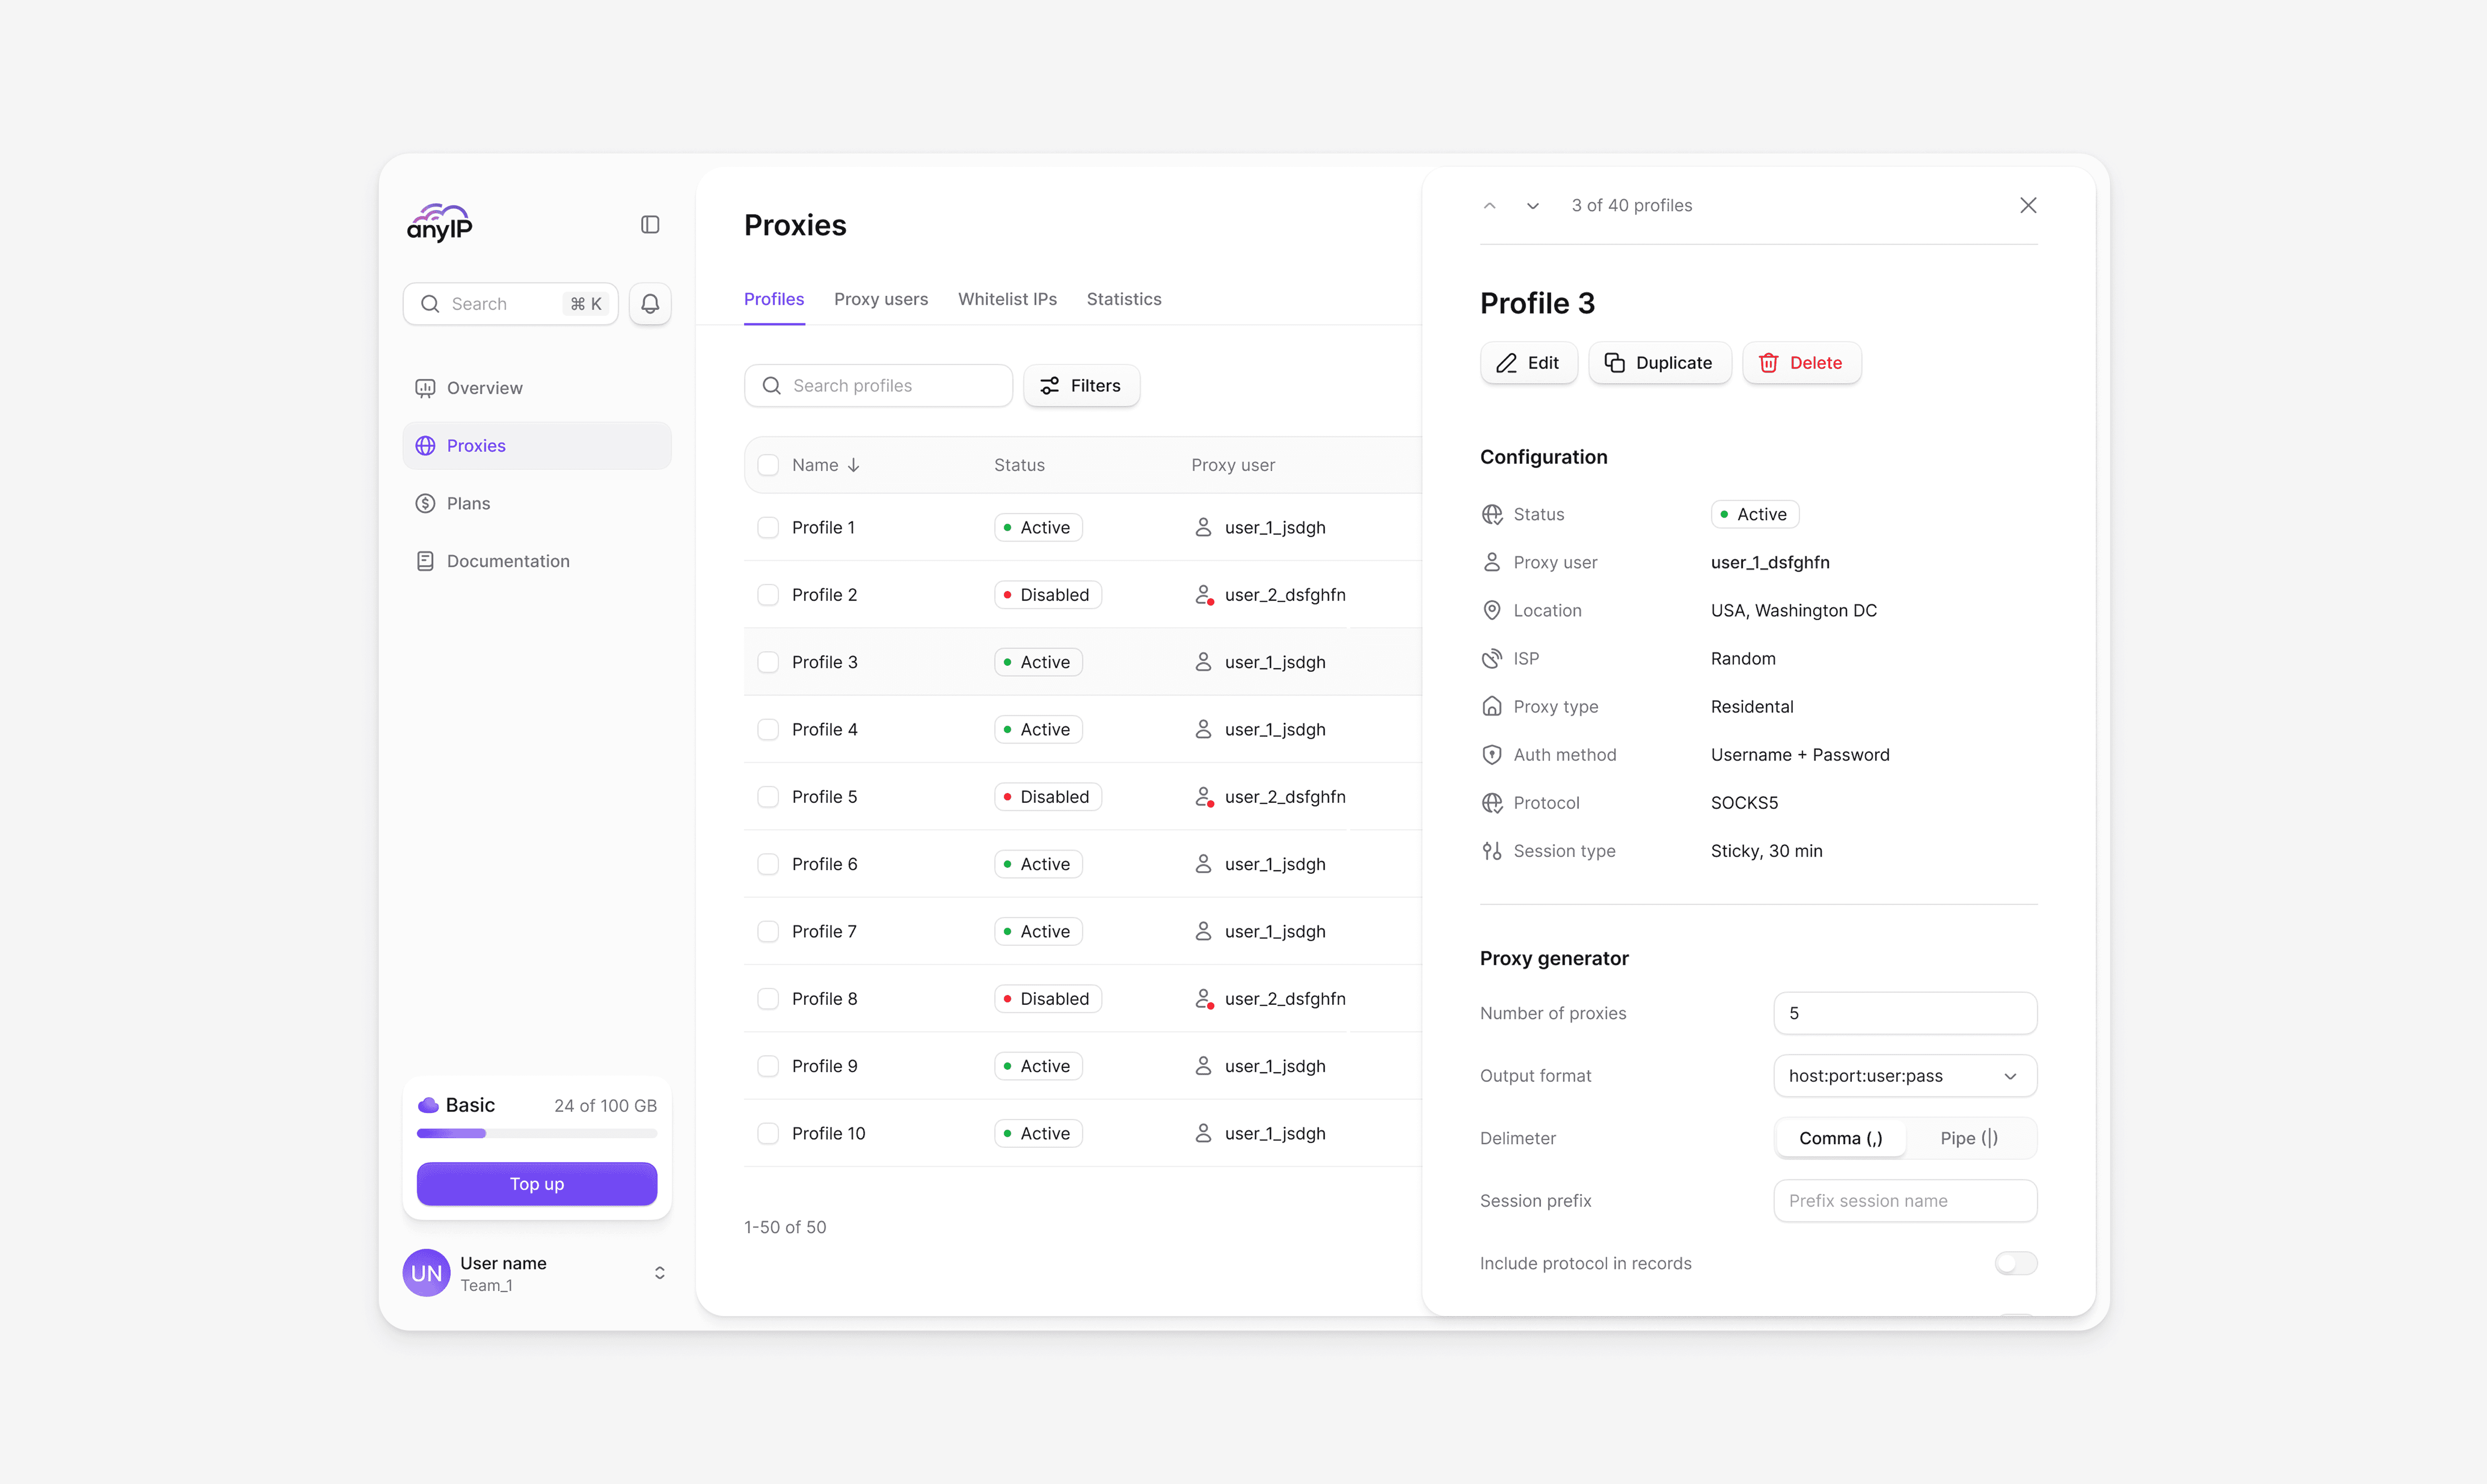Open the Output format dropdown

point(1904,1076)
